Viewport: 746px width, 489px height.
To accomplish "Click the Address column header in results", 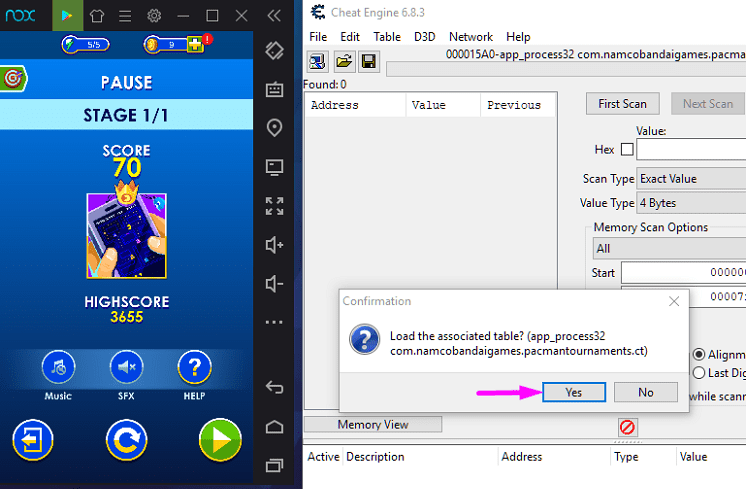I will click(356, 105).
